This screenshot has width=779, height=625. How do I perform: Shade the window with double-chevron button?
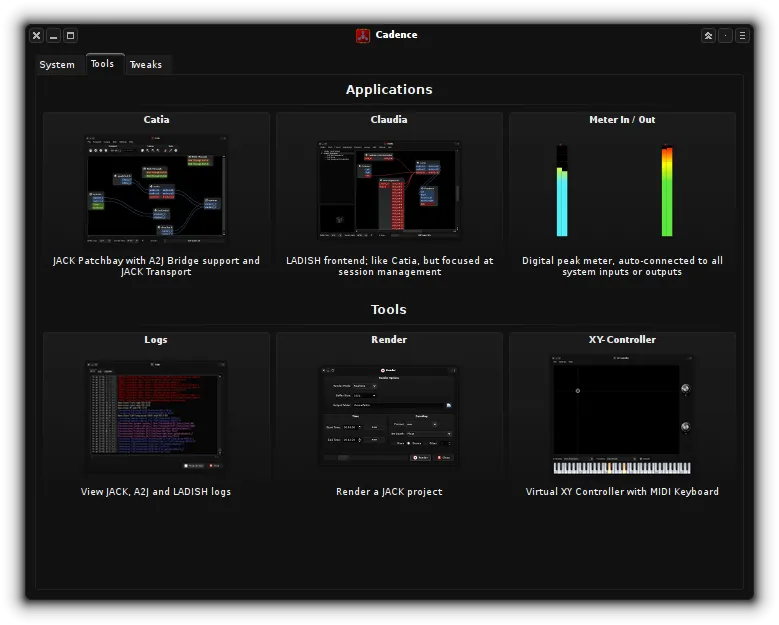pos(708,36)
